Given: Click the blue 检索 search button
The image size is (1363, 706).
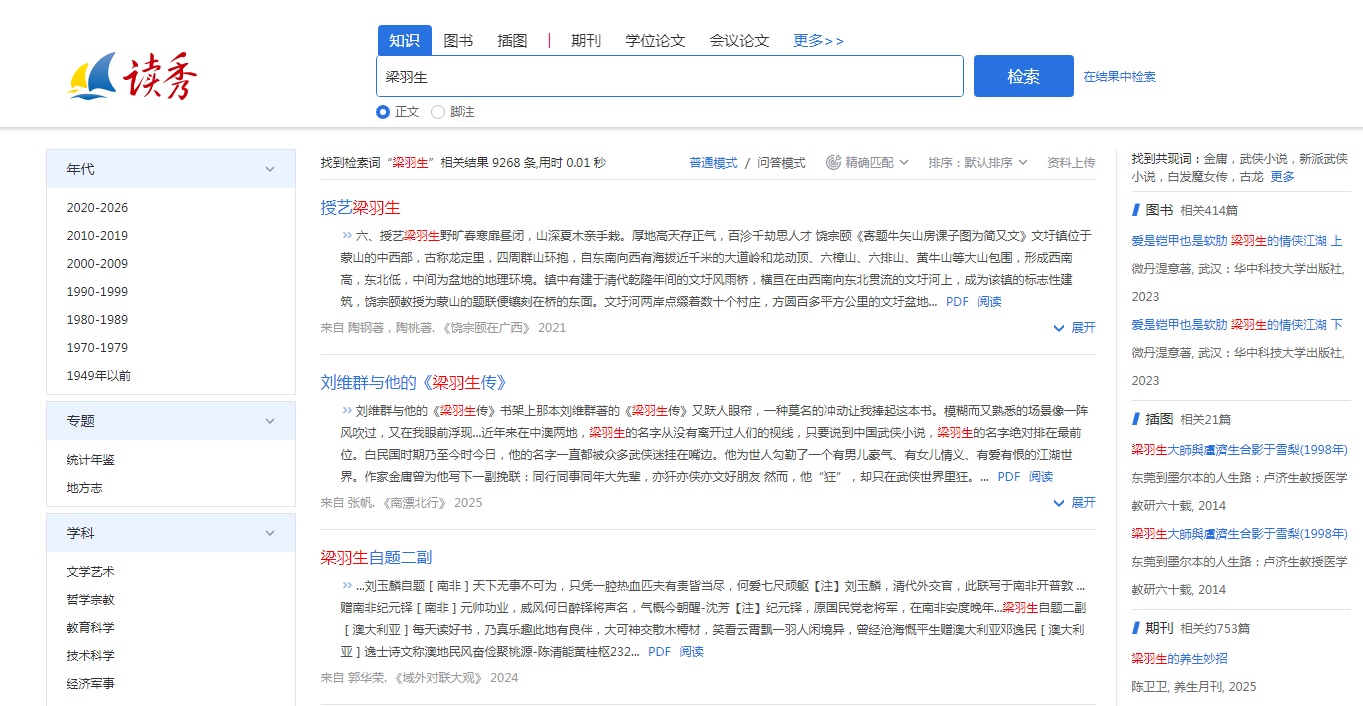Looking at the screenshot, I should (1024, 76).
